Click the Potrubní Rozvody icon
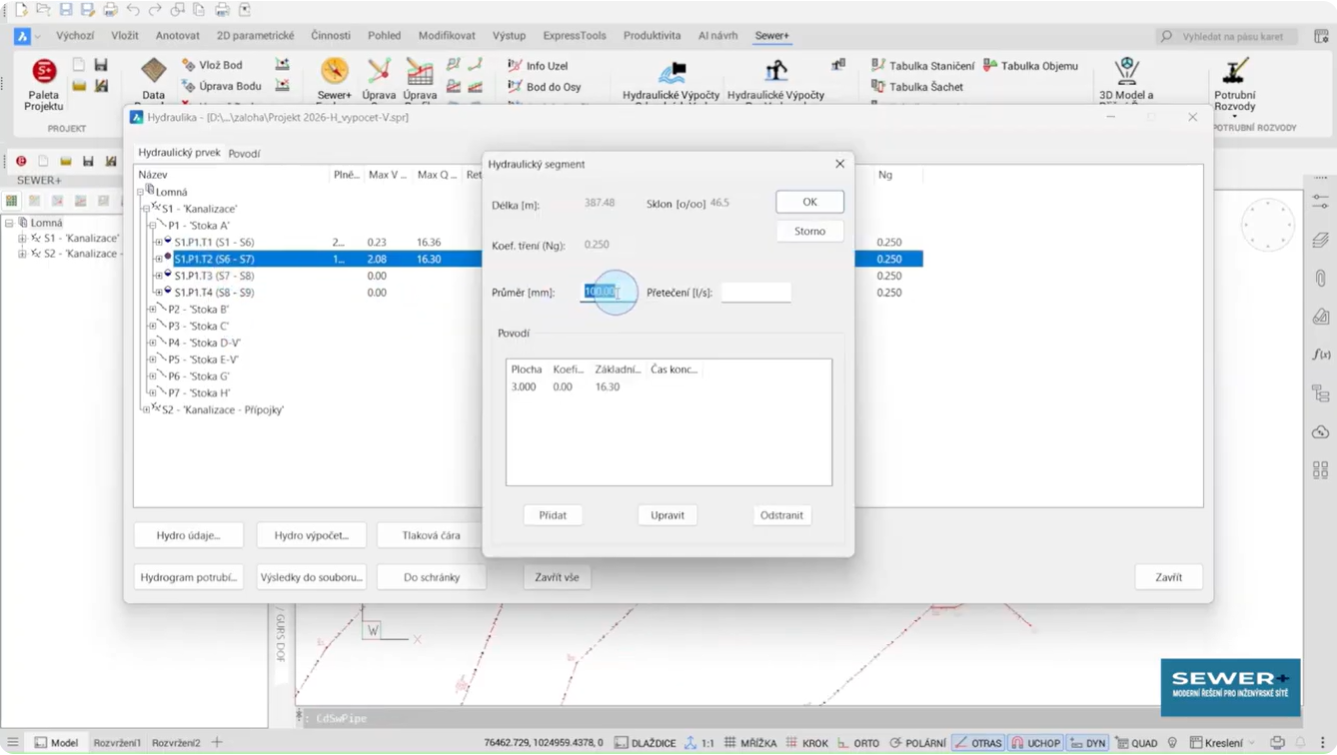The width and height of the screenshot is (1337, 755). pyautogui.click(x=1235, y=72)
